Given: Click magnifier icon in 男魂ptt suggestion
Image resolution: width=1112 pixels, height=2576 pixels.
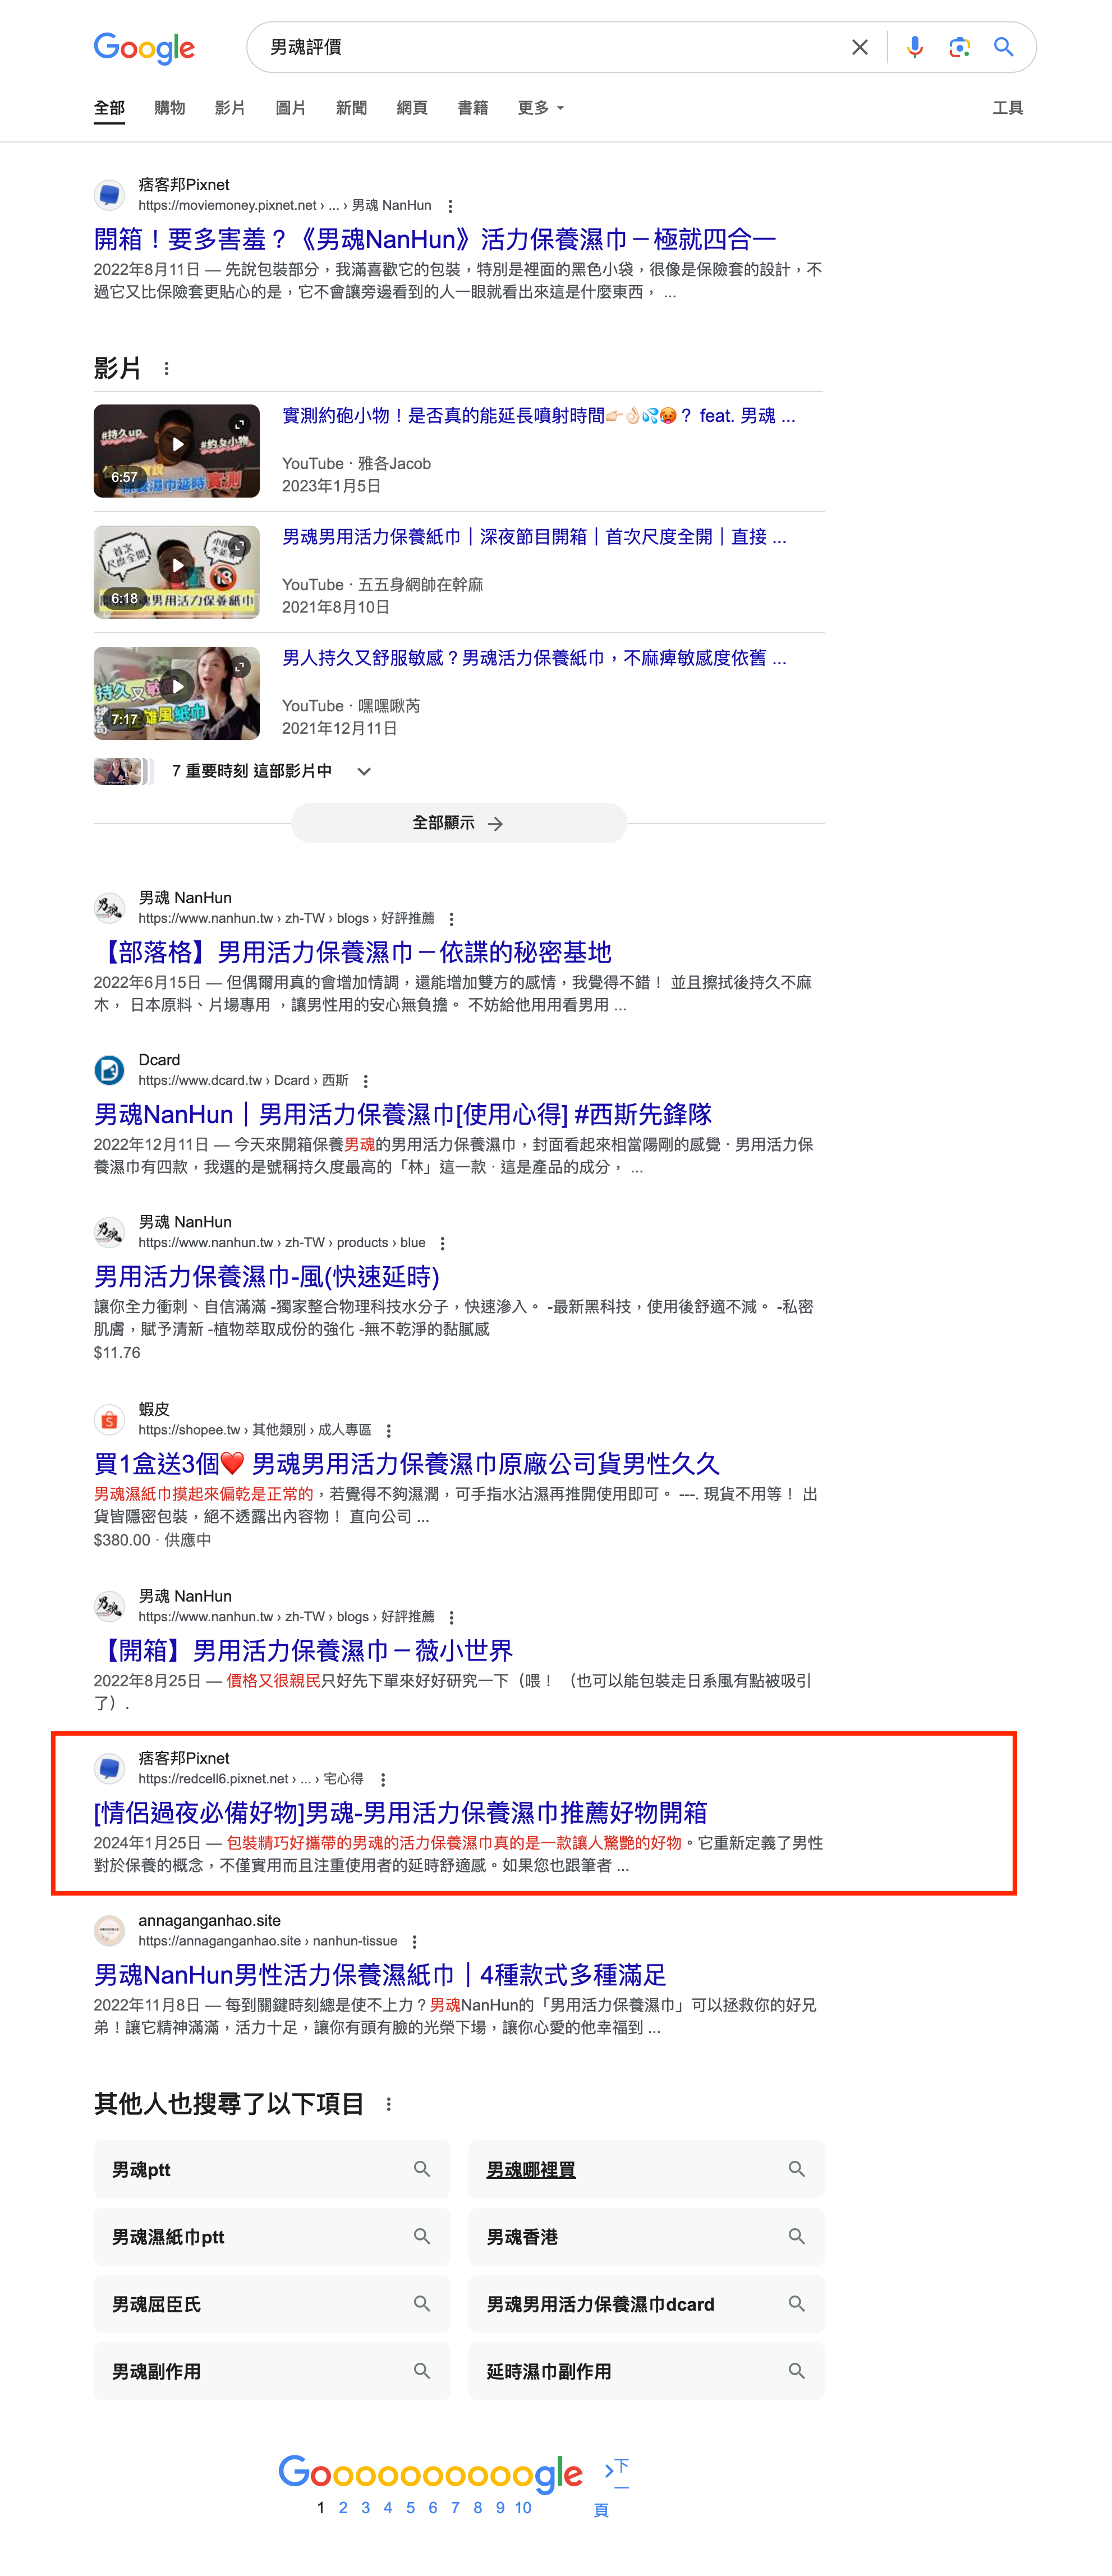Looking at the screenshot, I should pyautogui.click(x=422, y=2169).
